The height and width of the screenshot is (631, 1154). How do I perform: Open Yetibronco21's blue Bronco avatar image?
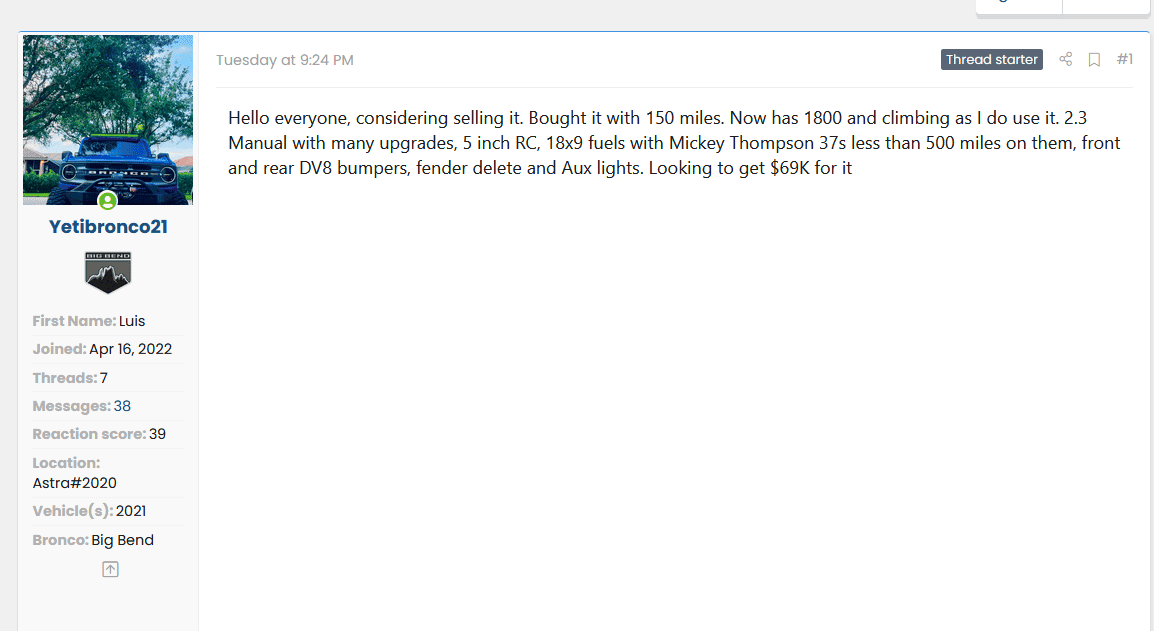pyautogui.click(x=108, y=120)
